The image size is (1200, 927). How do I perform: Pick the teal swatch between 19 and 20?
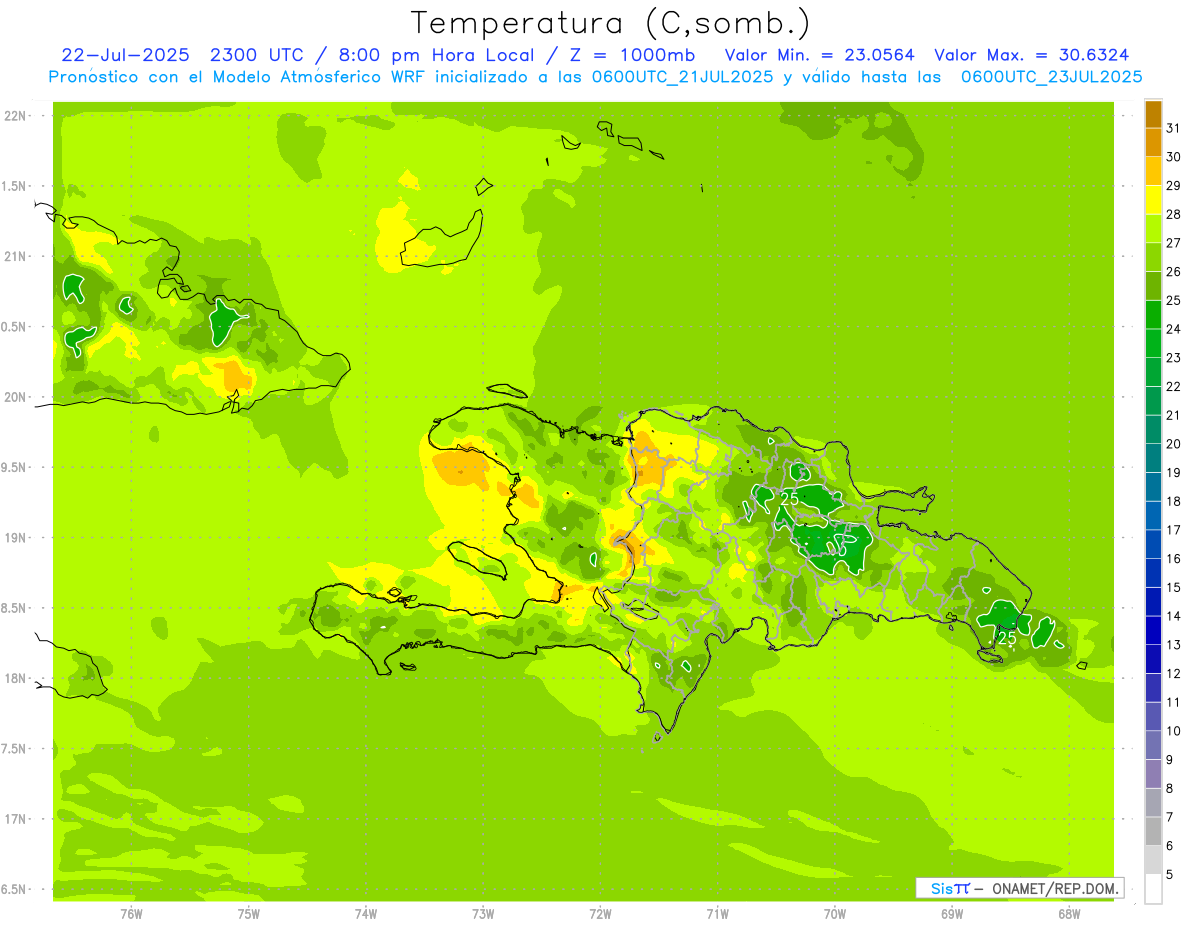[1153, 458]
